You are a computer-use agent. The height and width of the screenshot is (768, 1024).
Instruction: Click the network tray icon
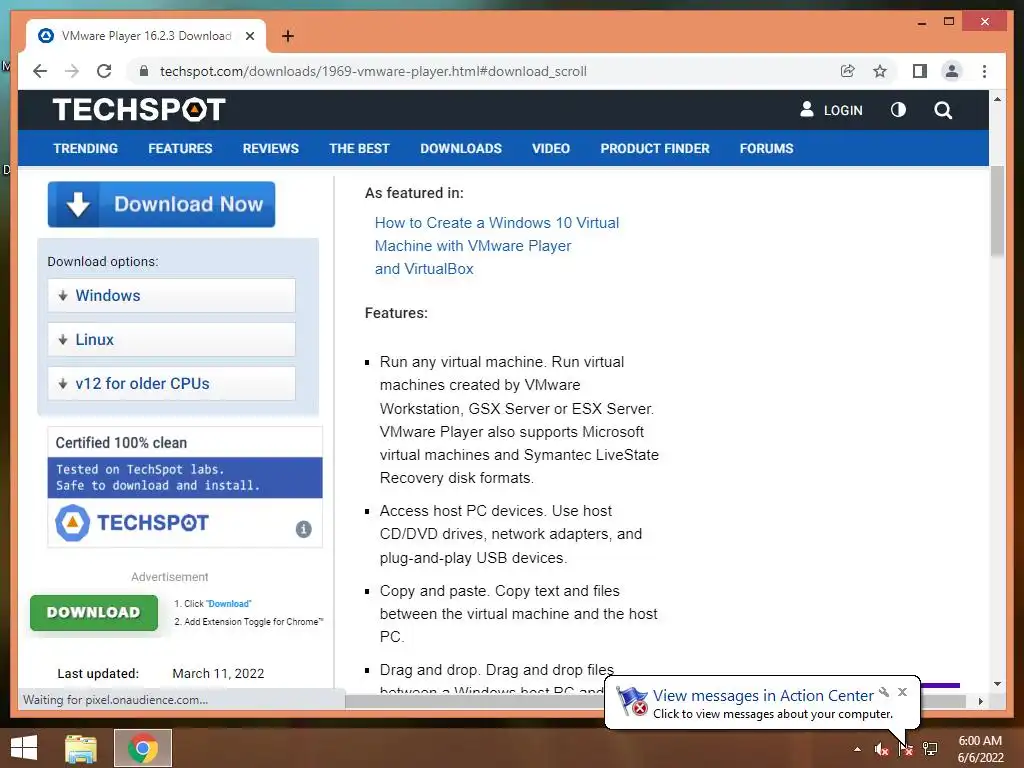pyautogui.click(x=930, y=749)
